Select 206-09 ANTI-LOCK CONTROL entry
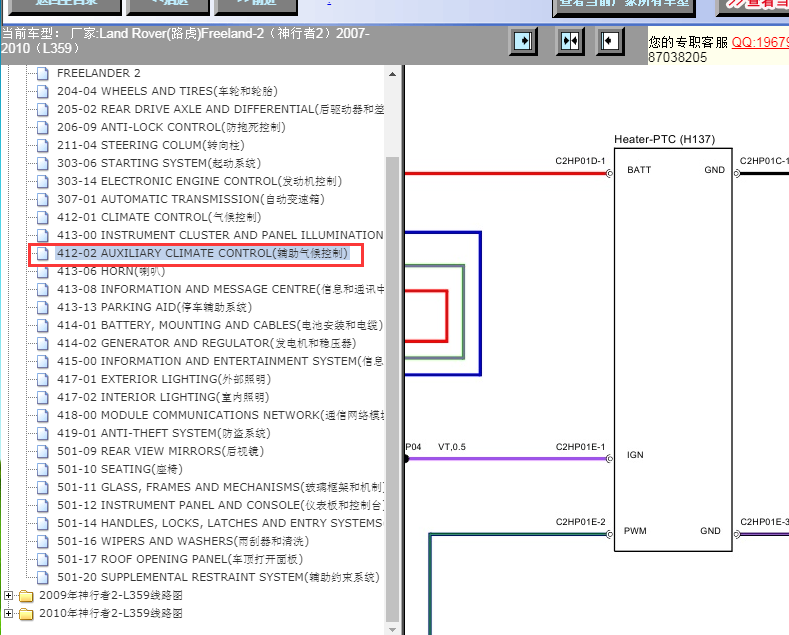Screen dimensions: 789x635 [170, 127]
